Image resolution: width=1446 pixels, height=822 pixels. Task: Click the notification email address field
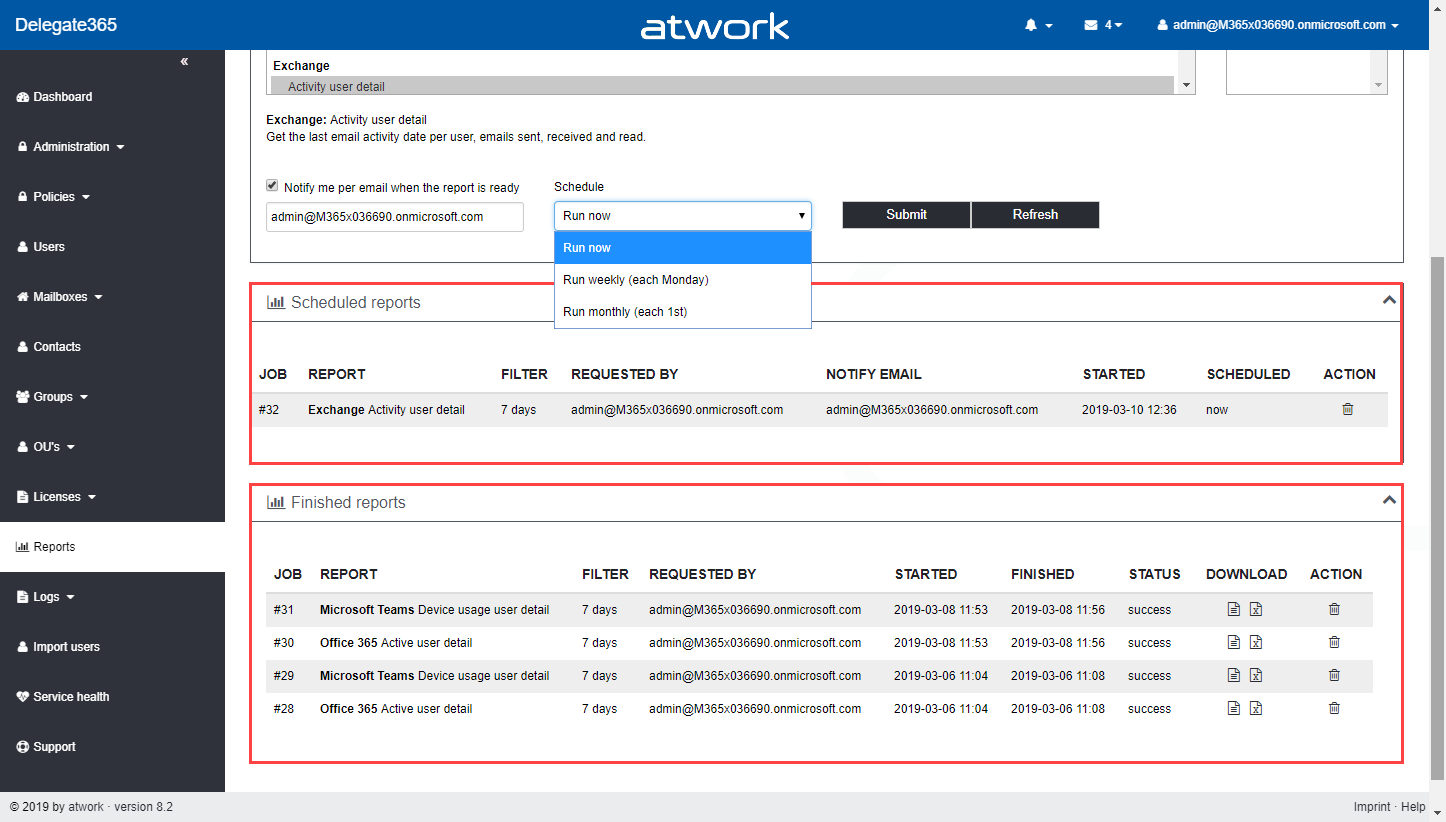tap(394, 217)
